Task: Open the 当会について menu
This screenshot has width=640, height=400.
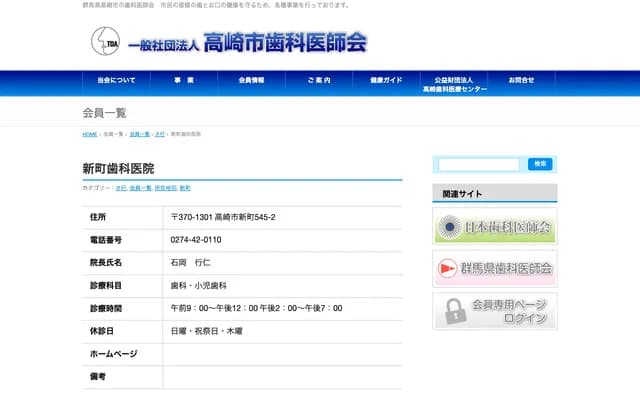Action: 116,80
